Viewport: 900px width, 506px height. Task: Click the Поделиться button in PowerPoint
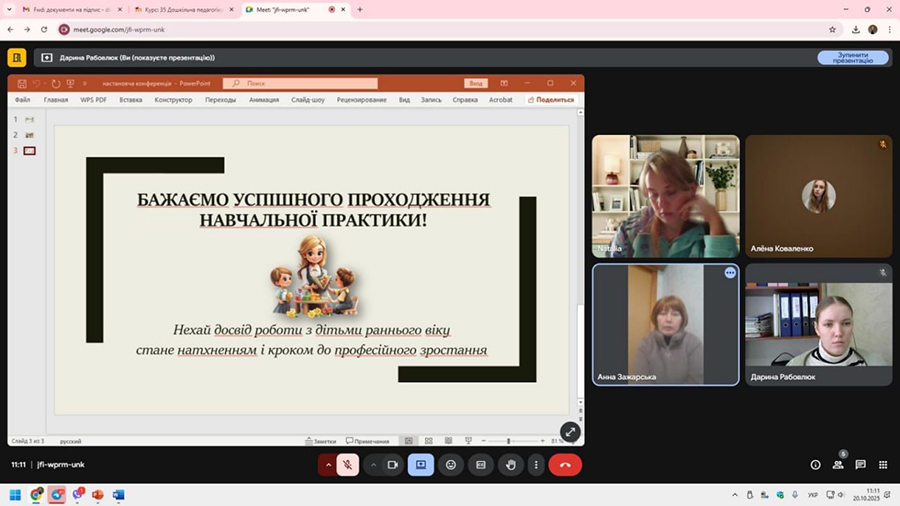tap(551, 100)
